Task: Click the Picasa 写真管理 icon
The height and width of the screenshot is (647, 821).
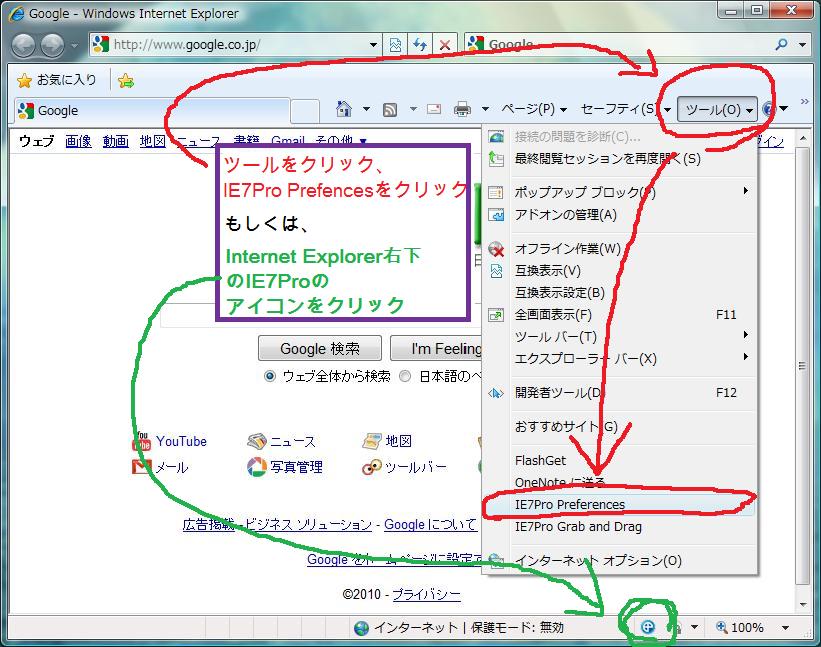Action: tap(257, 466)
